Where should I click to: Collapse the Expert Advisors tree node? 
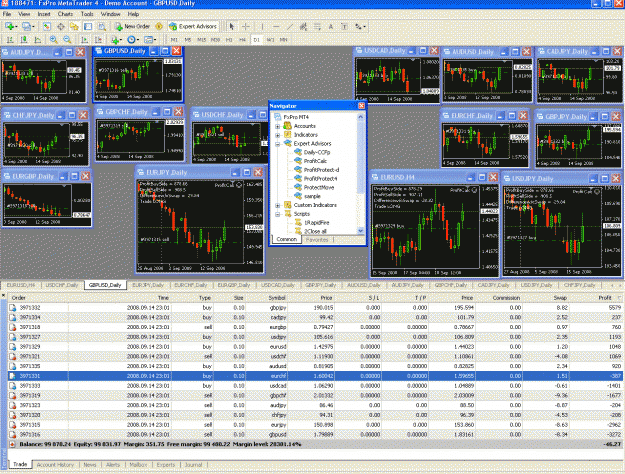(277, 144)
